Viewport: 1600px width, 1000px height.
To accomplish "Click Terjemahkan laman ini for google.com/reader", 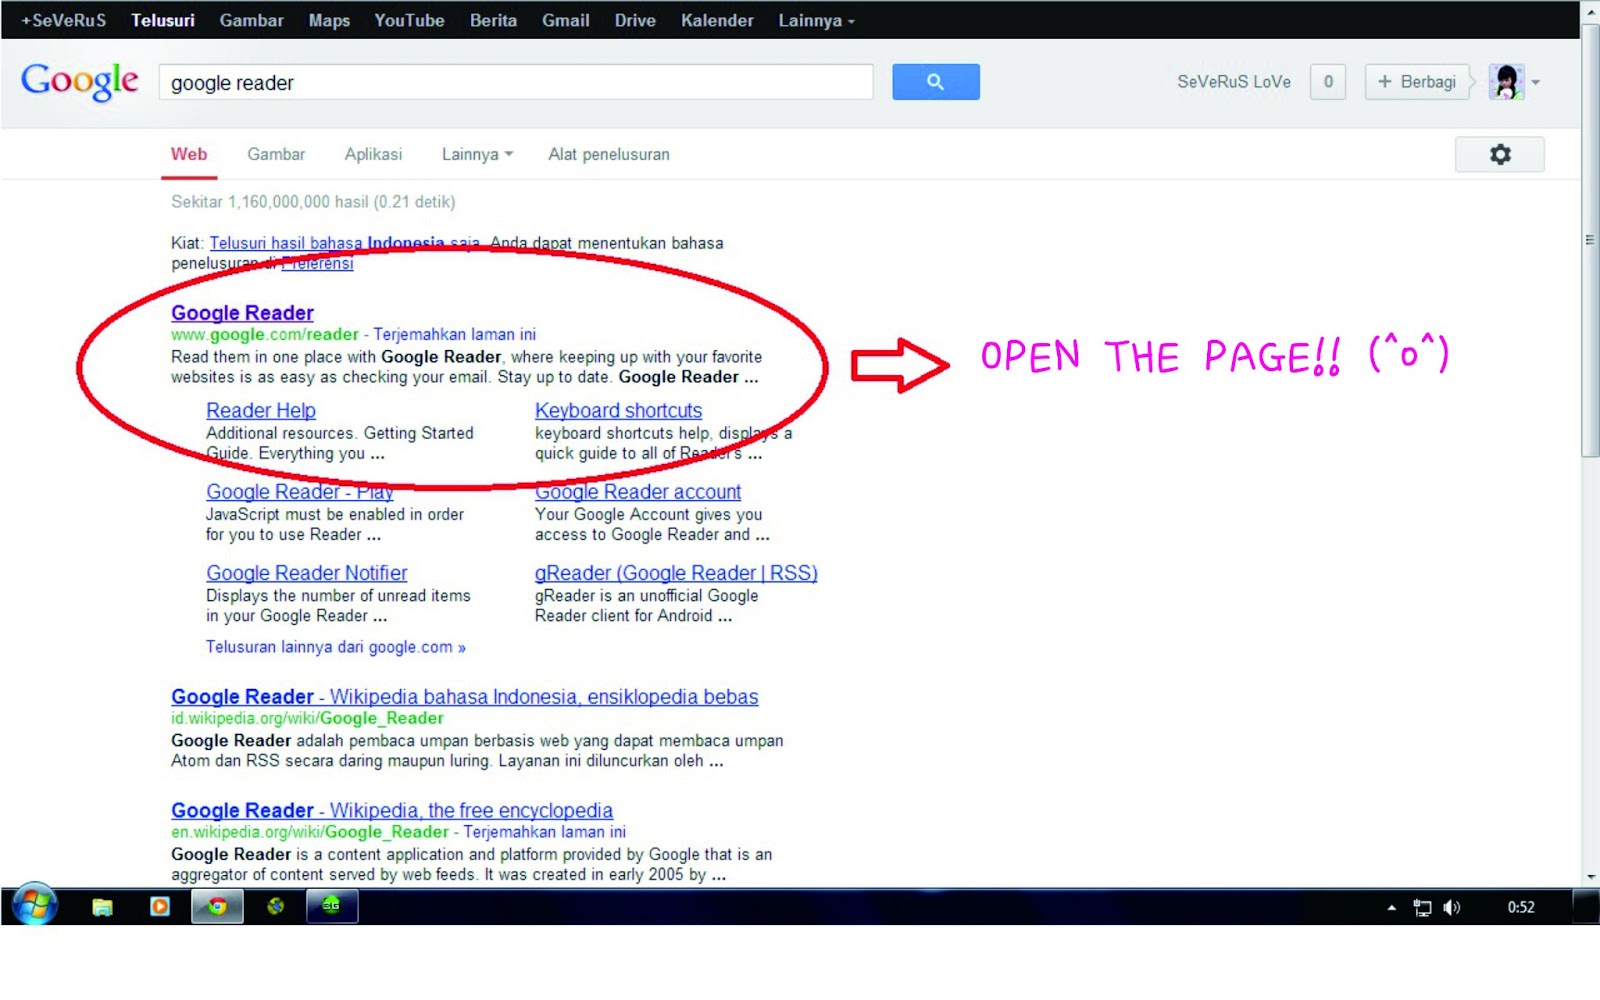I will click(x=455, y=334).
